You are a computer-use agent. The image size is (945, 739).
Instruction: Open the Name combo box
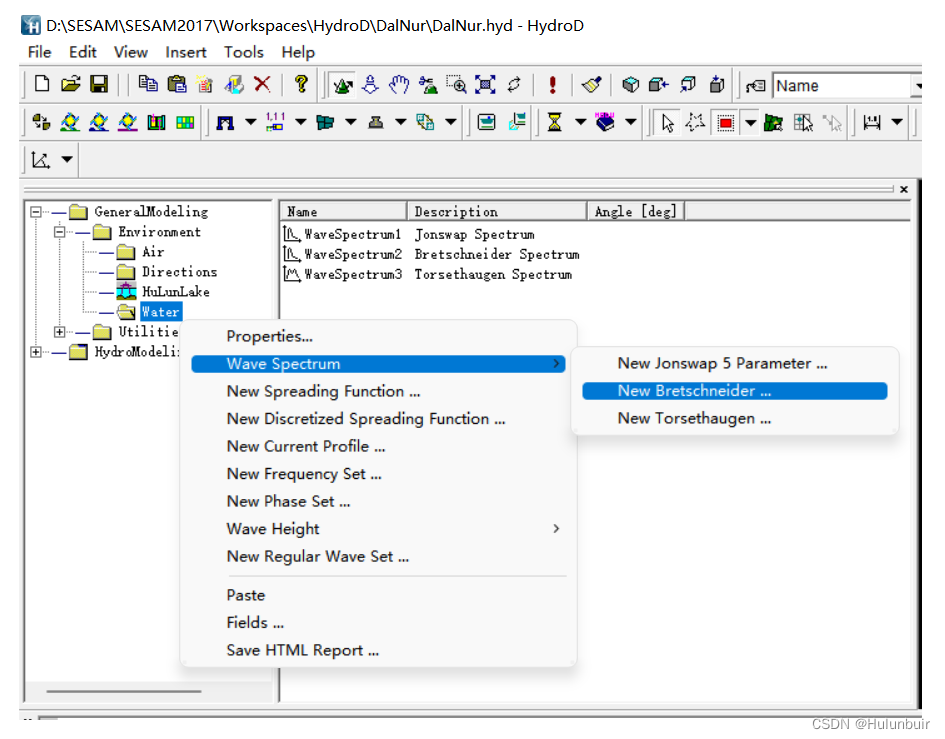click(847, 86)
